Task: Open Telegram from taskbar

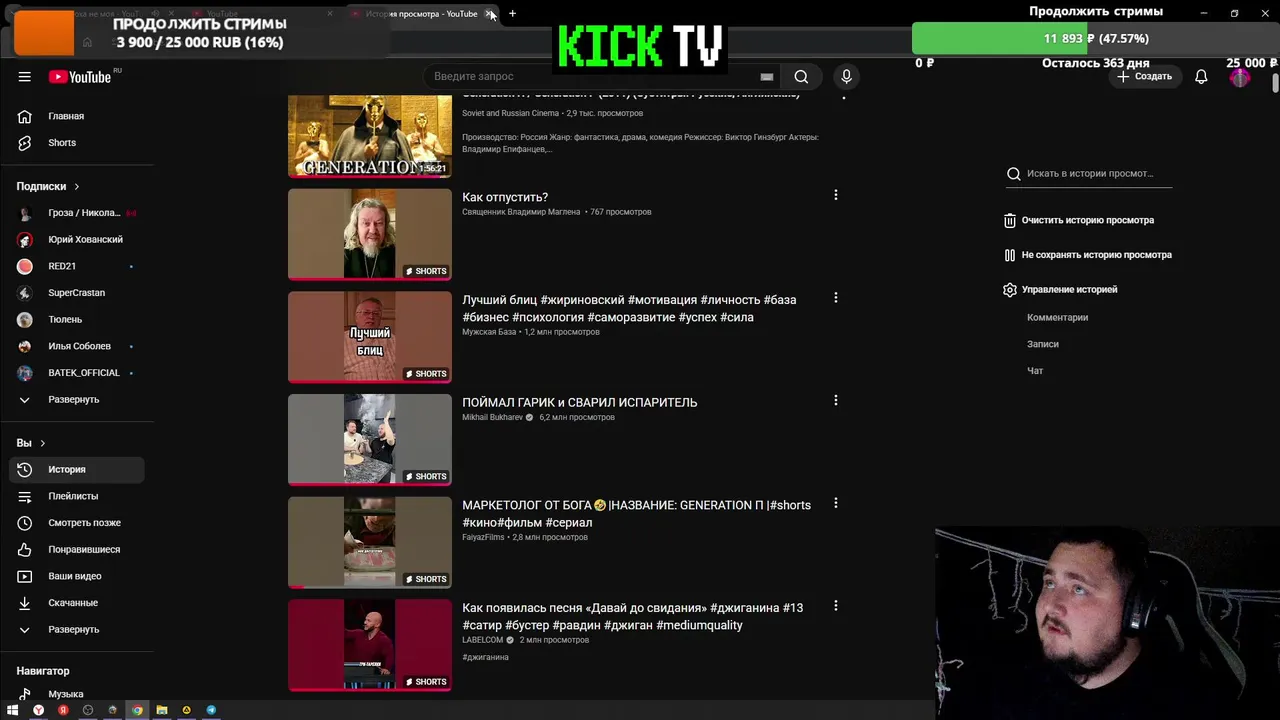Action: (x=211, y=711)
